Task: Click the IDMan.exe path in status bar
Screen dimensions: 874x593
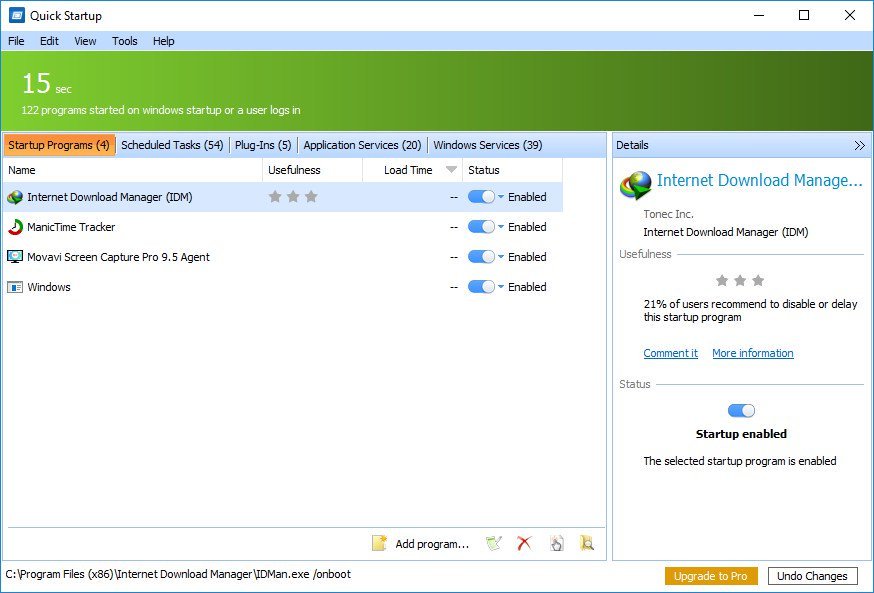Action: (x=178, y=574)
